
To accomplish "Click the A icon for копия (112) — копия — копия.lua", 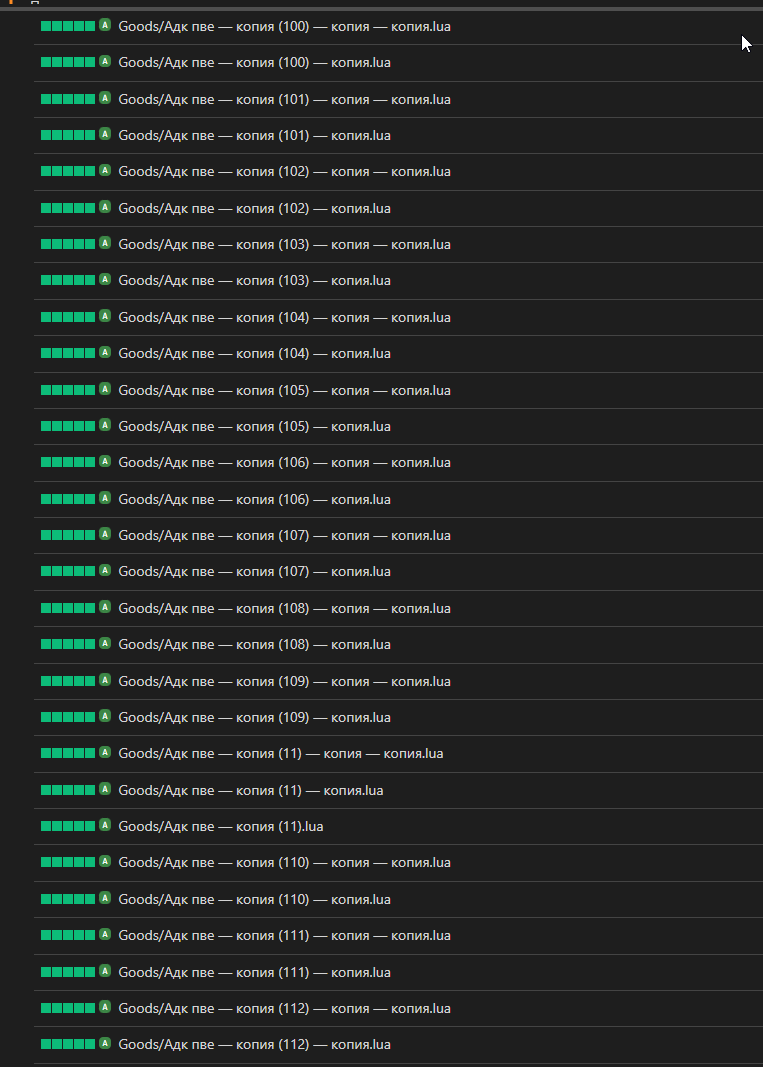I will point(105,1007).
